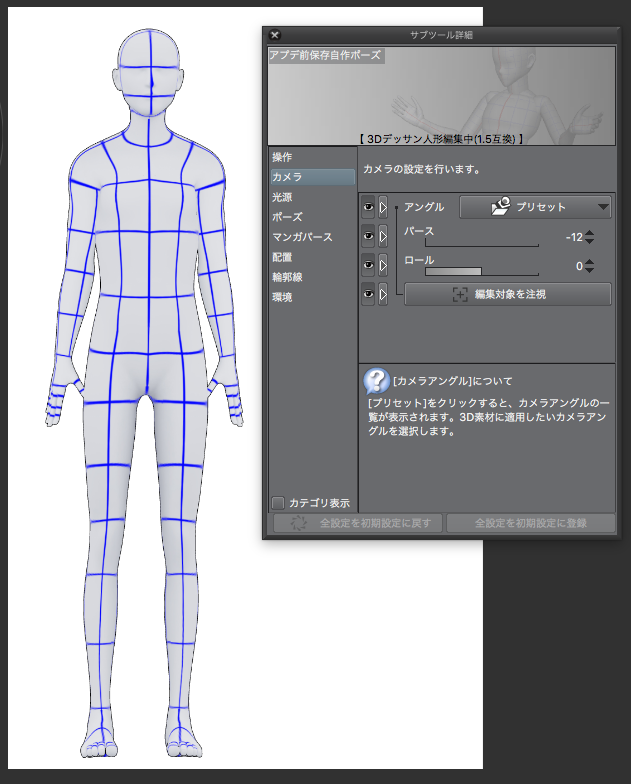Image resolution: width=631 pixels, height=784 pixels.
Task: Click the カメラの設定を行います description text
Action: coord(422,170)
